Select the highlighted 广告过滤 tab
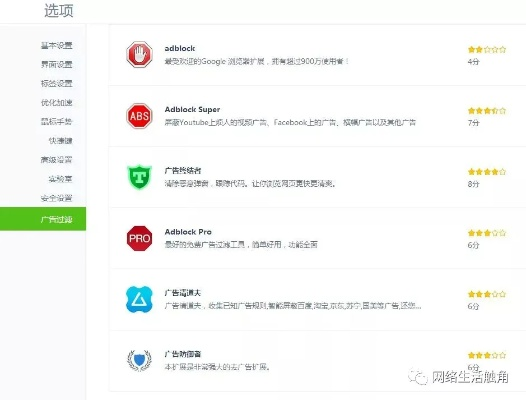The height and width of the screenshot is (400, 526). point(43,219)
